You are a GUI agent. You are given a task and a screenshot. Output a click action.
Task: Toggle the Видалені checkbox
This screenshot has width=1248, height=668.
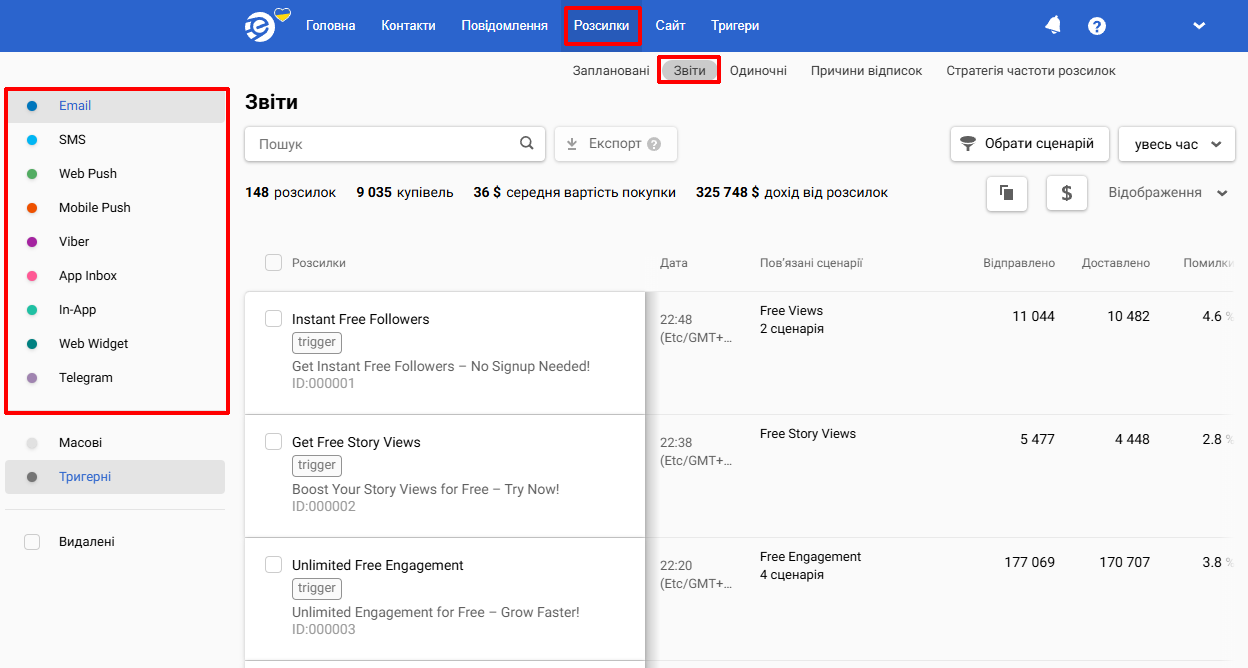point(32,542)
